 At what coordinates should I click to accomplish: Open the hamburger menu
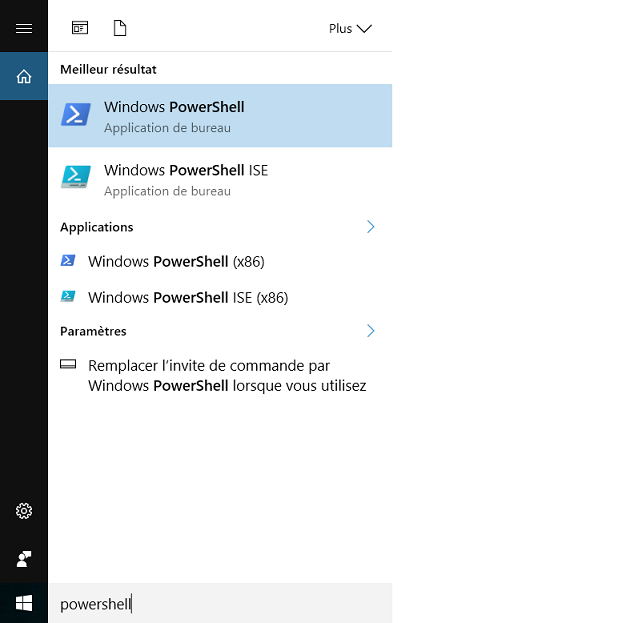point(24,28)
